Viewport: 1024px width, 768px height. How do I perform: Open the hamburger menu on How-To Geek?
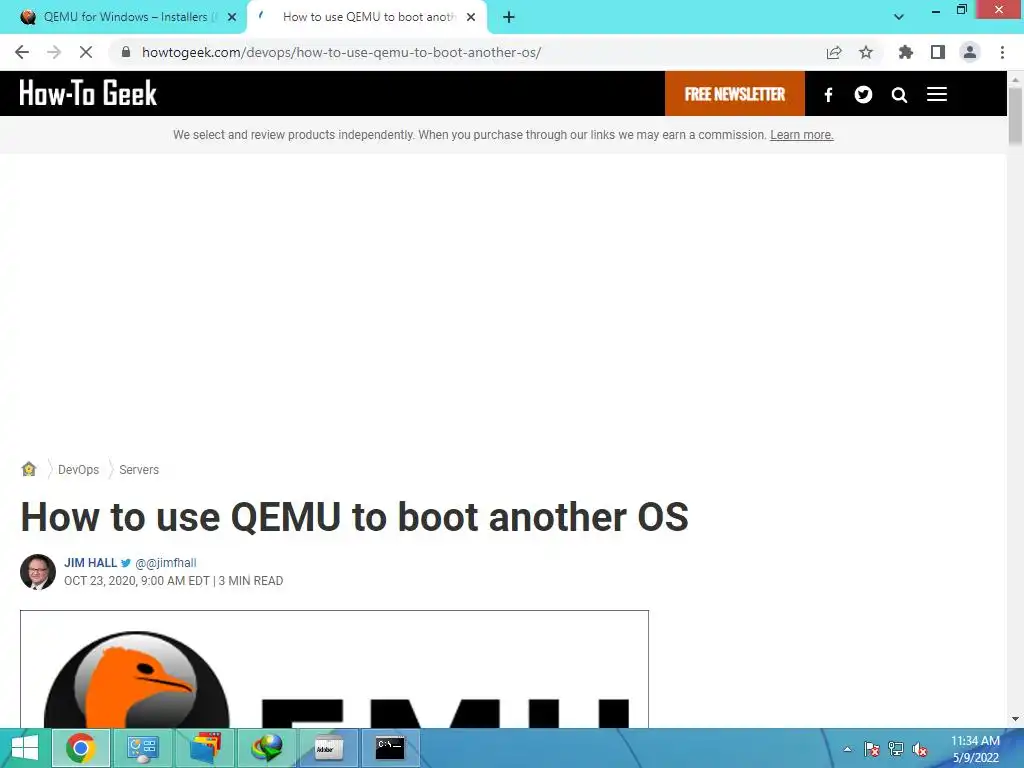936,94
